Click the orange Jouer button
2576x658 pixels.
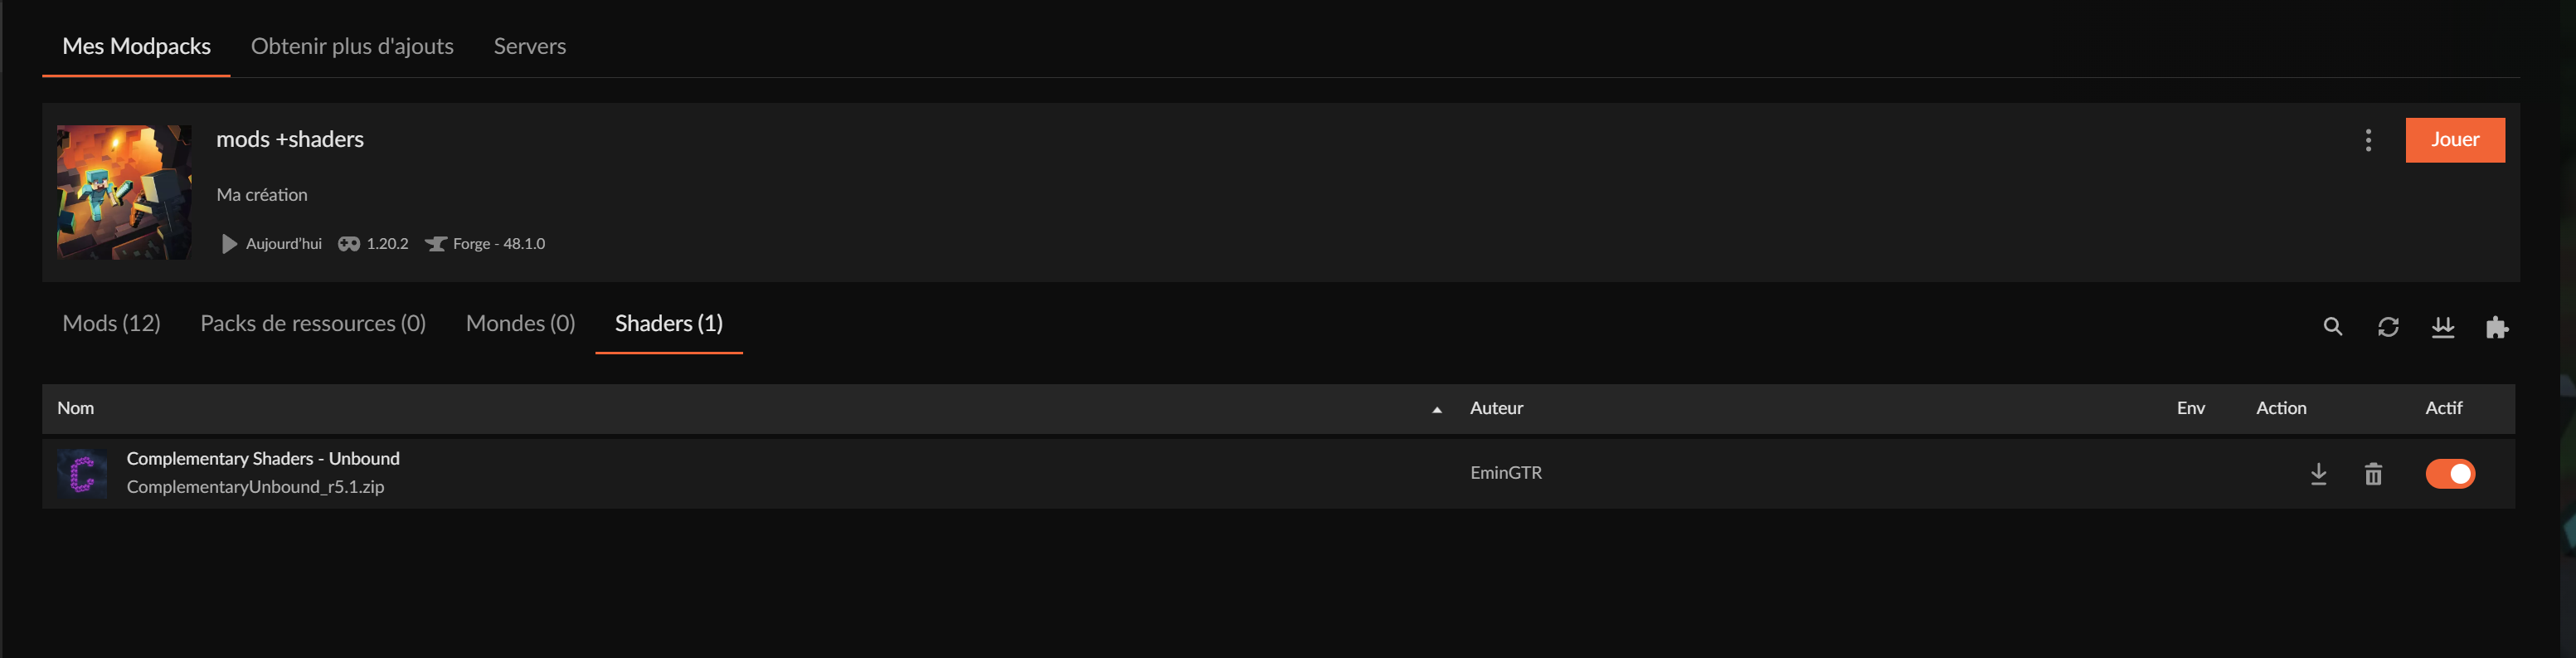pos(2455,140)
